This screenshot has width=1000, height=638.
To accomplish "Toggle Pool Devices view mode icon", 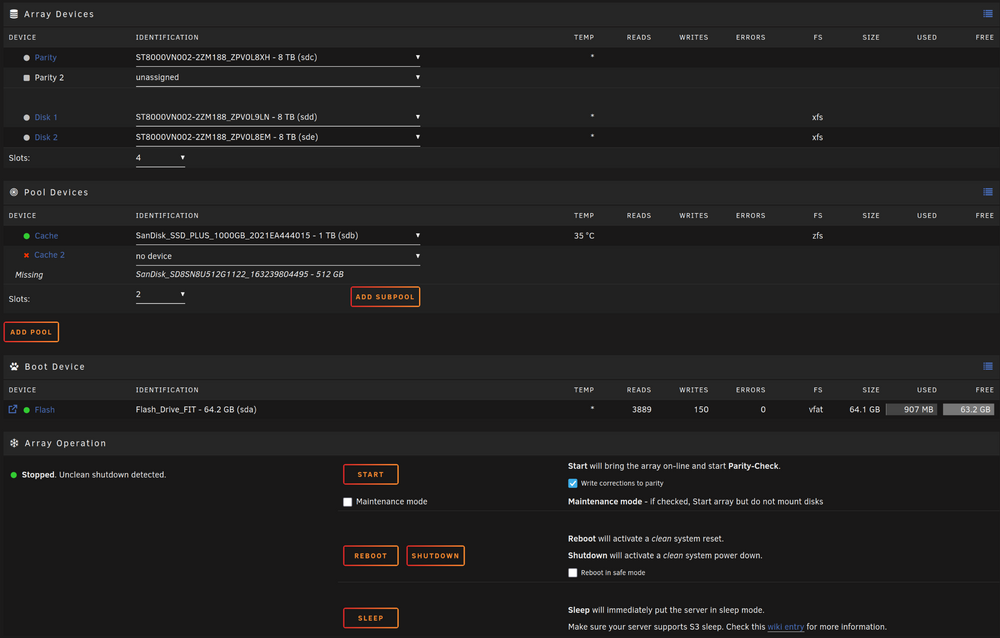I will [987, 191].
